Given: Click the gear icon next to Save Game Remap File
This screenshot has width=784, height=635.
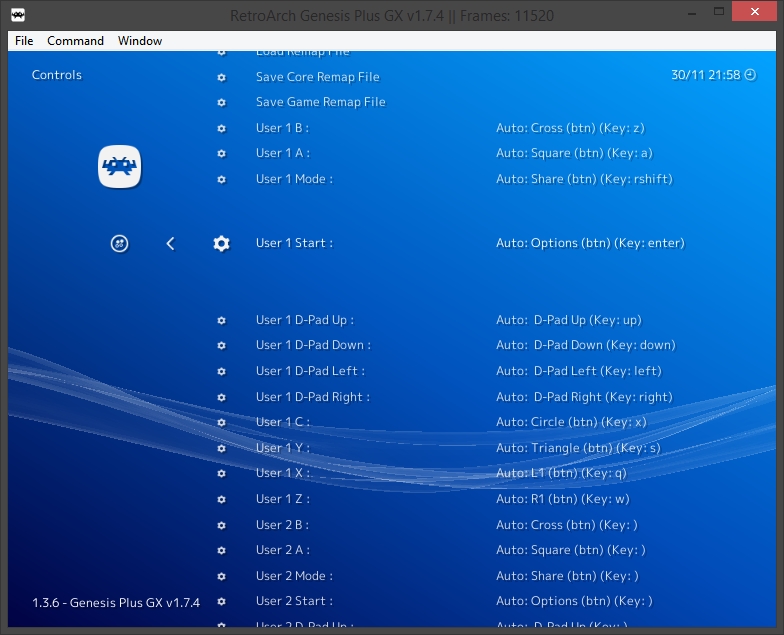Looking at the screenshot, I should pyautogui.click(x=222, y=102).
